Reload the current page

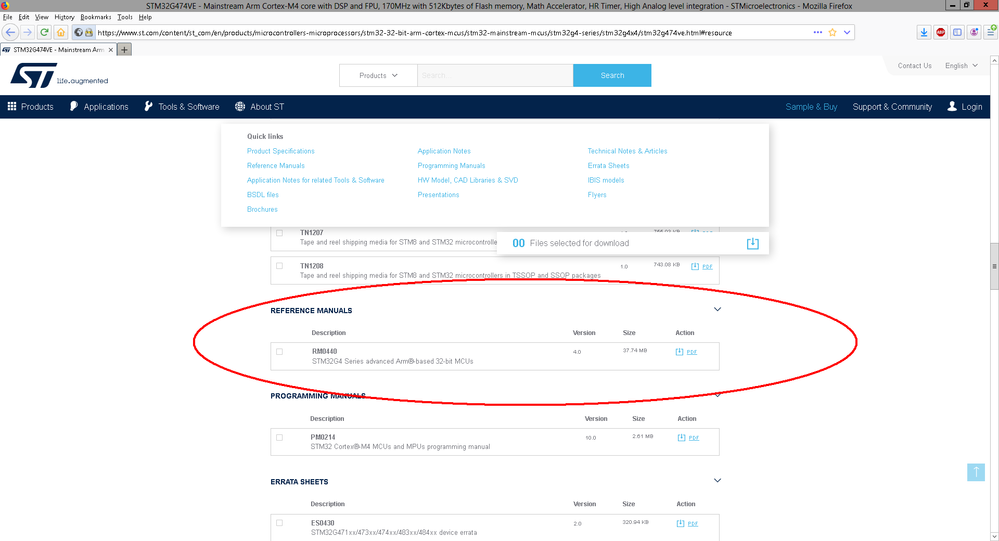[44, 32]
